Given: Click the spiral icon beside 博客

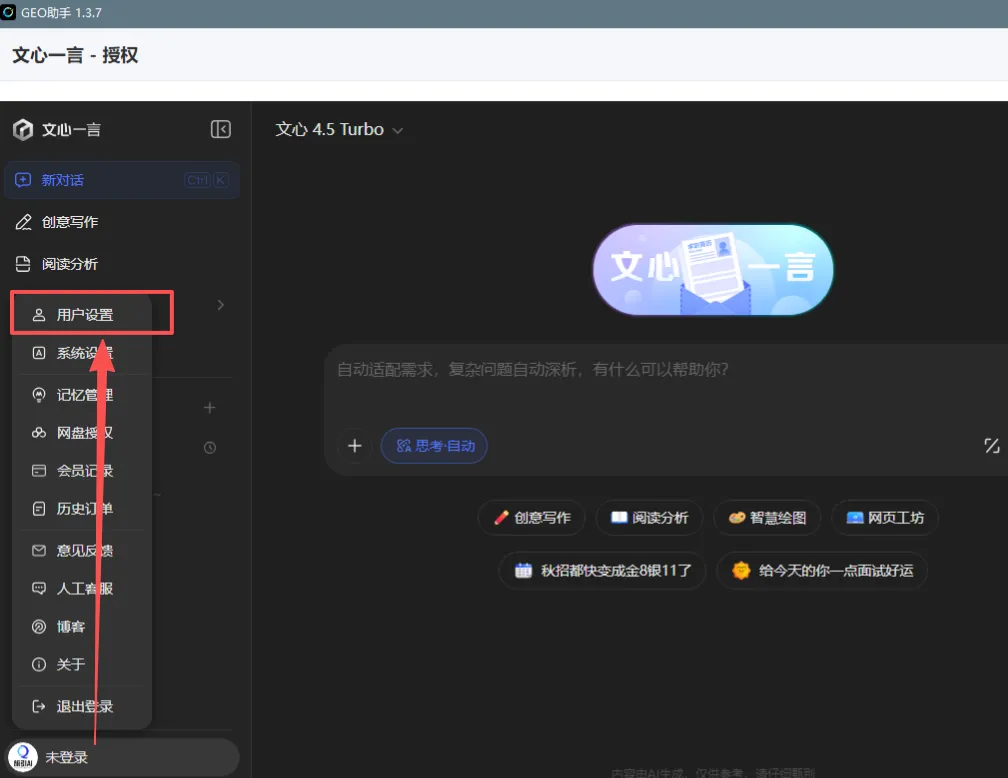Looking at the screenshot, I should pyautogui.click(x=39, y=626).
